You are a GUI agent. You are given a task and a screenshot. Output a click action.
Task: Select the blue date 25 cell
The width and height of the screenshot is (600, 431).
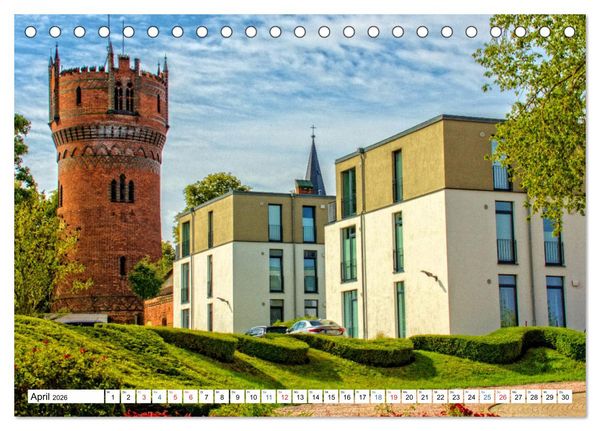(487, 397)
